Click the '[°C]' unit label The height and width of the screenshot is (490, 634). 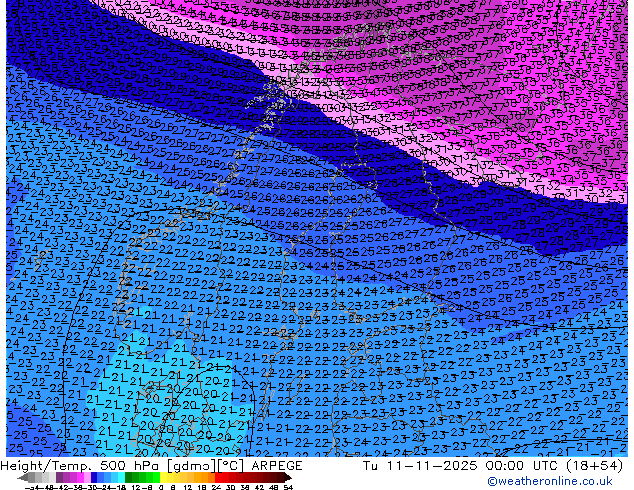(230, 466)
